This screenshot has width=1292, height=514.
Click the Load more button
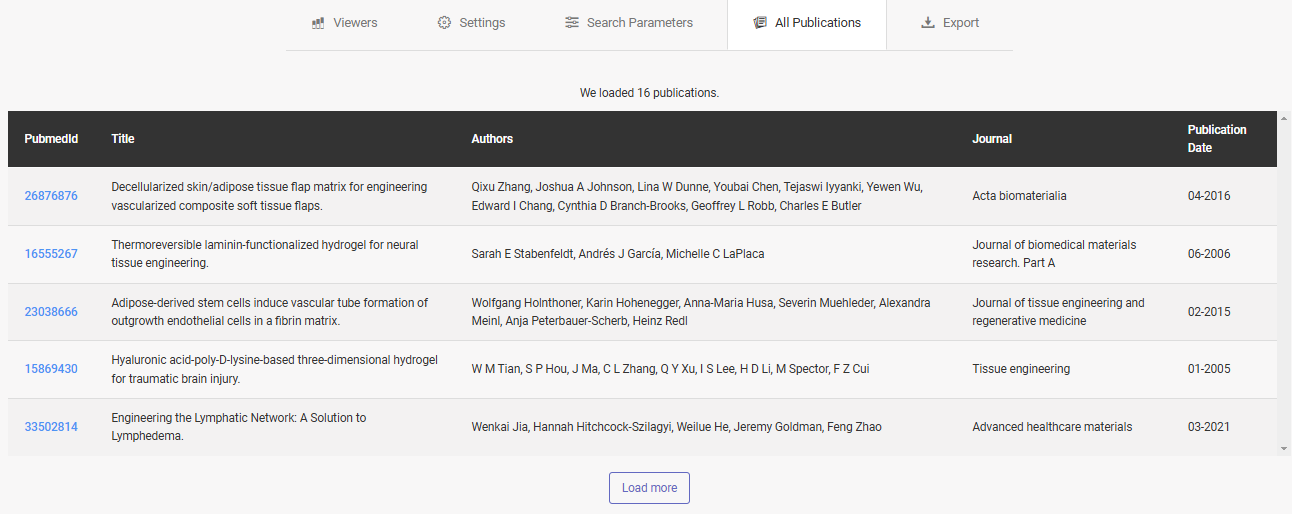pos(649,488)
